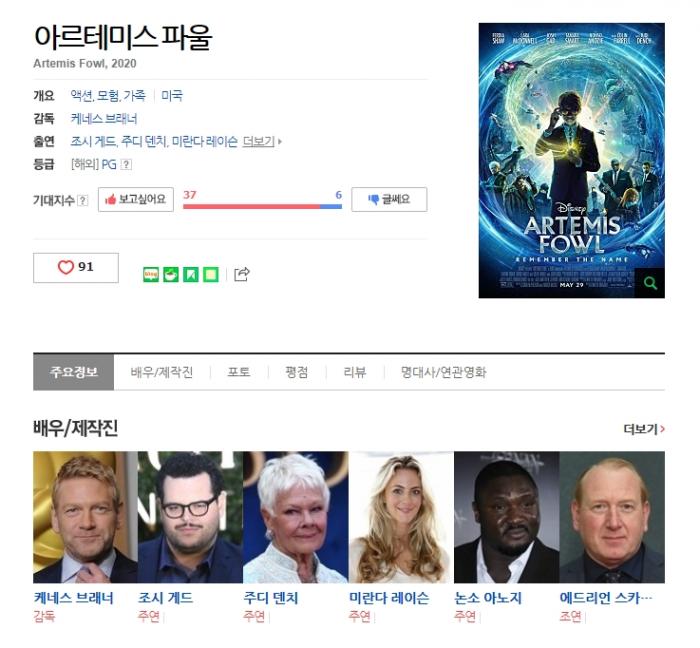
Task: Toggle the 글쎄요 thumbs-down button
Action: [x=389, y=199]
